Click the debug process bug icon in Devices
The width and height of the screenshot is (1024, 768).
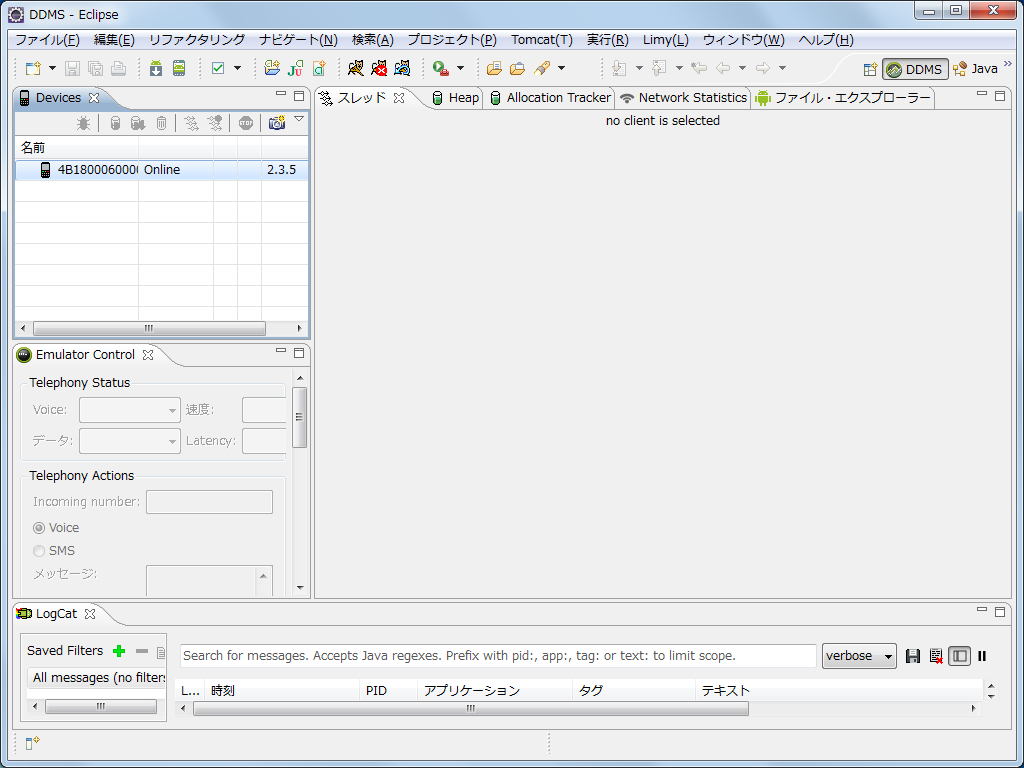click(84, 123)
